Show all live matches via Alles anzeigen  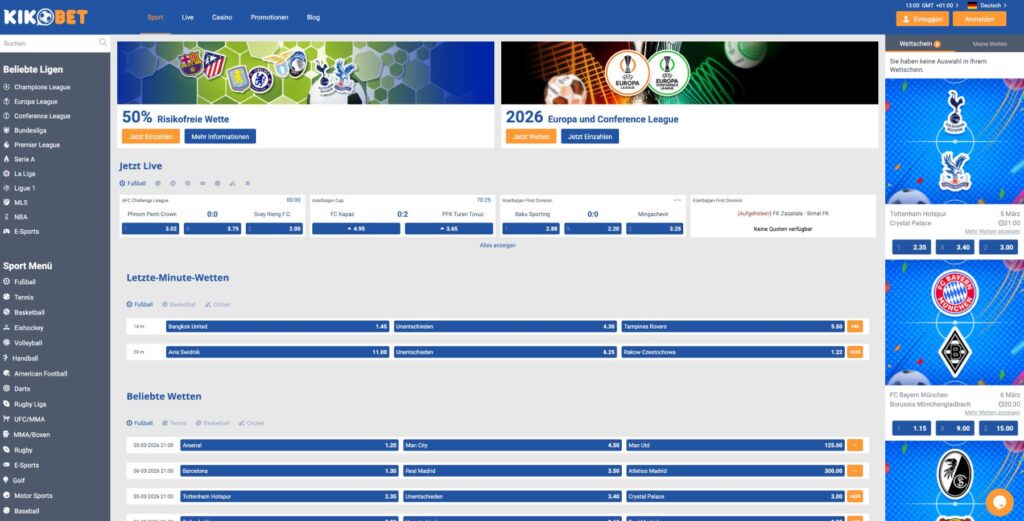click(x=498, y=245)
